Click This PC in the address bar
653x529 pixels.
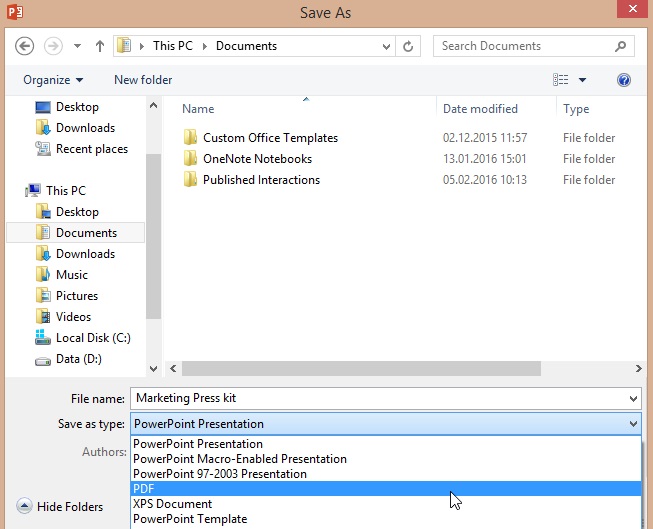[173, 46]
